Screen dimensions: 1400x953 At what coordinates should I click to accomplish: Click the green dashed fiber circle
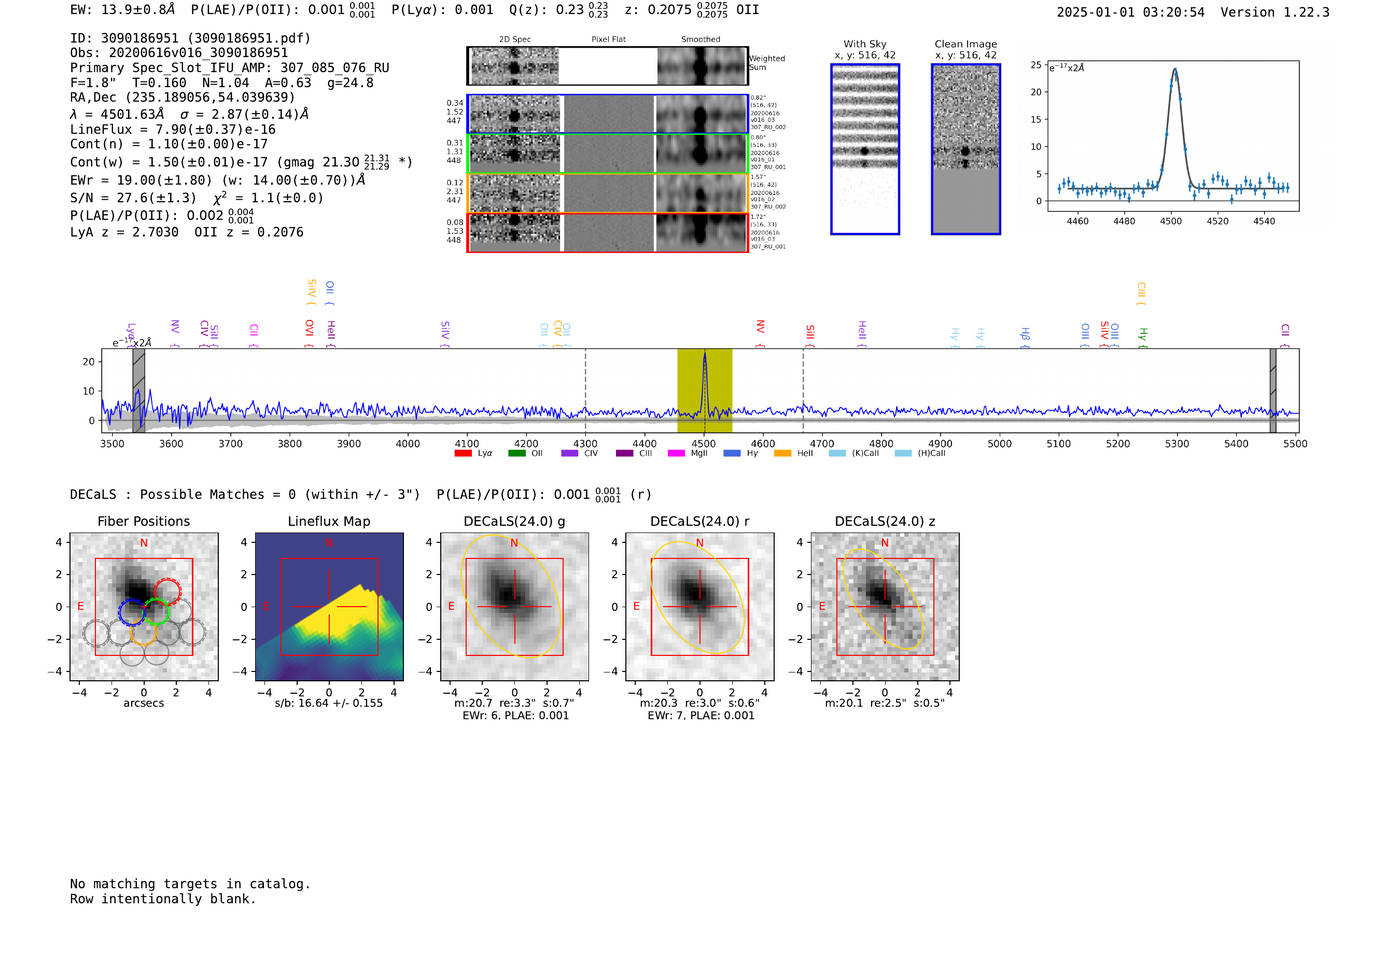coord(156,612)
